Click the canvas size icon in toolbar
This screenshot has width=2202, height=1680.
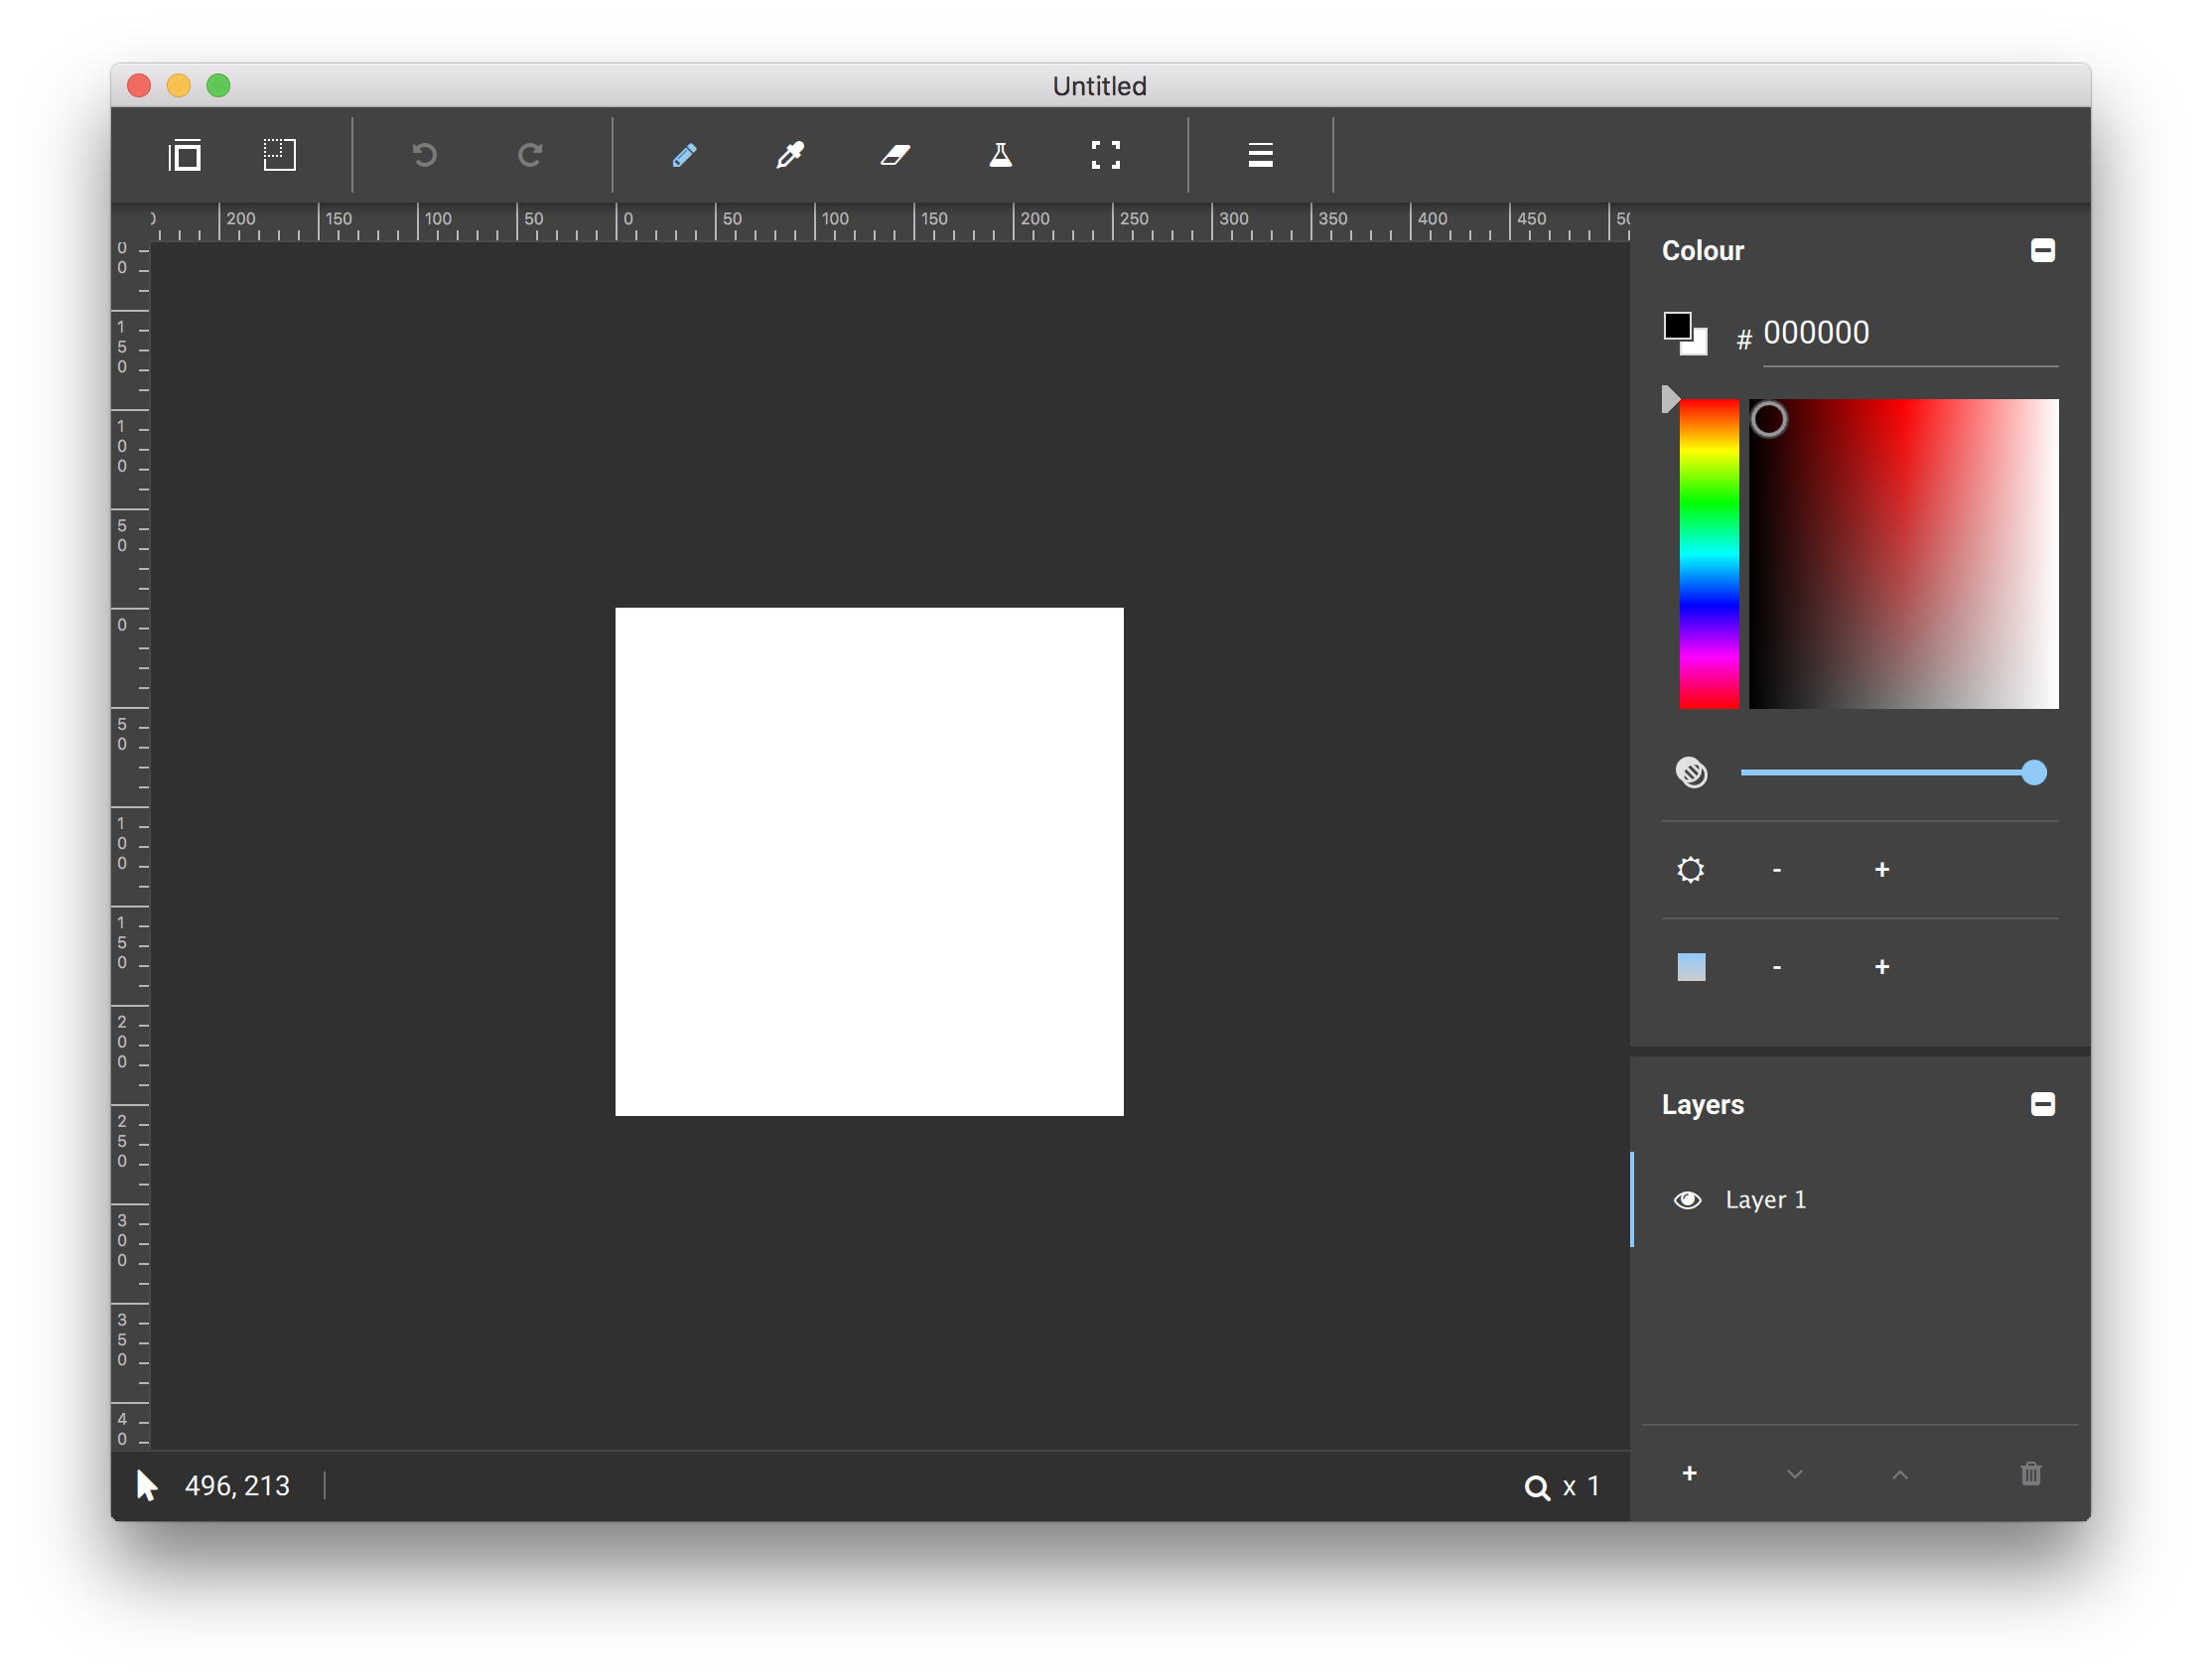click(185, 155)
